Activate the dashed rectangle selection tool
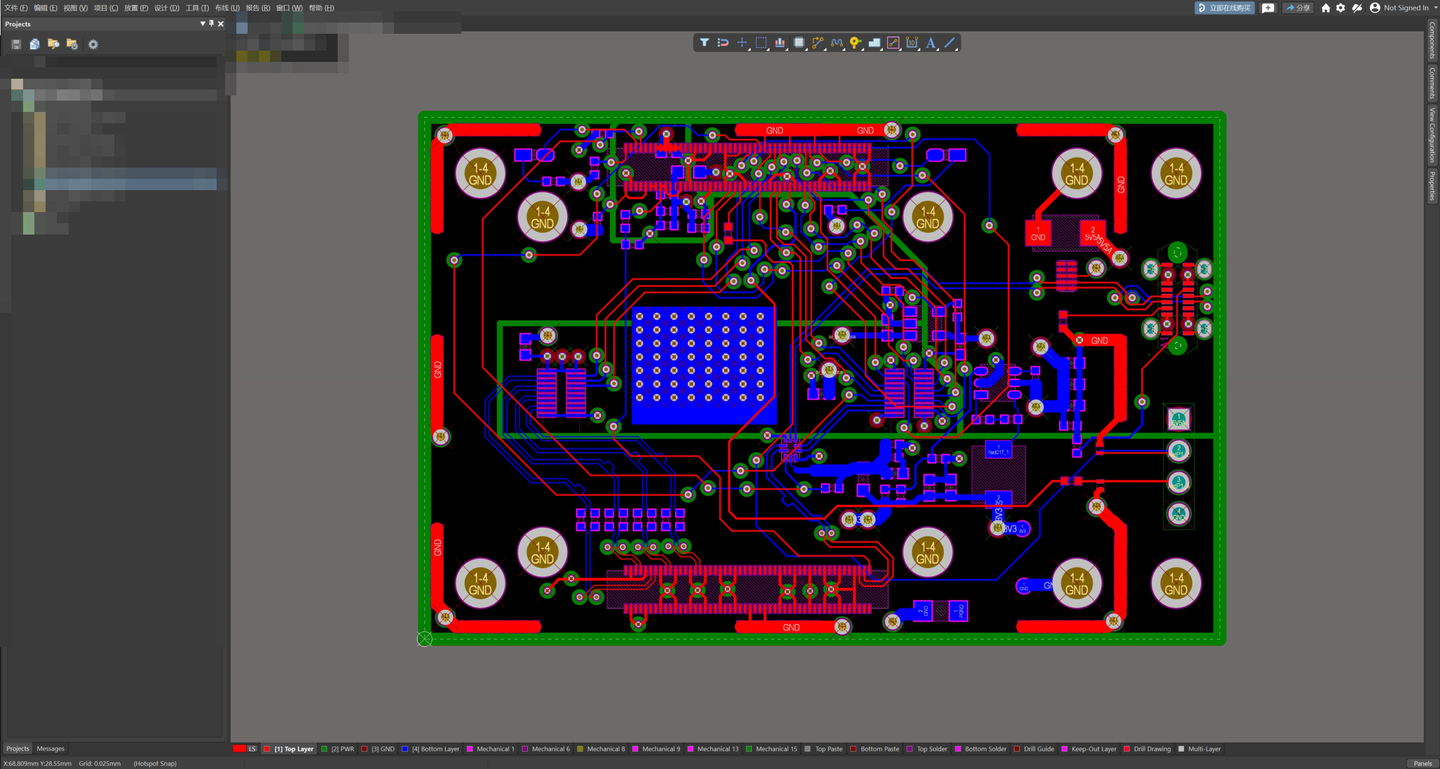Screen dimensions: 1440x769 [x=761, y=43]
